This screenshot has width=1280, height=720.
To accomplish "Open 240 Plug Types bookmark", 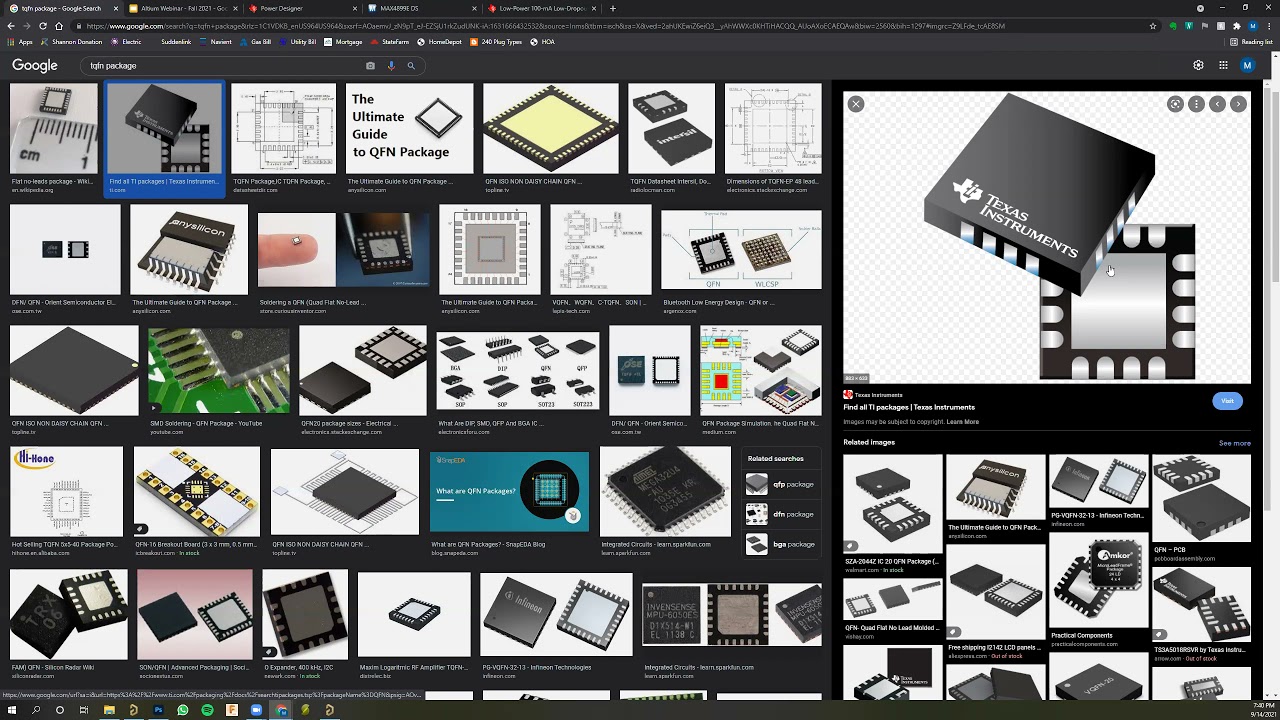I will (x=496, y=42).
